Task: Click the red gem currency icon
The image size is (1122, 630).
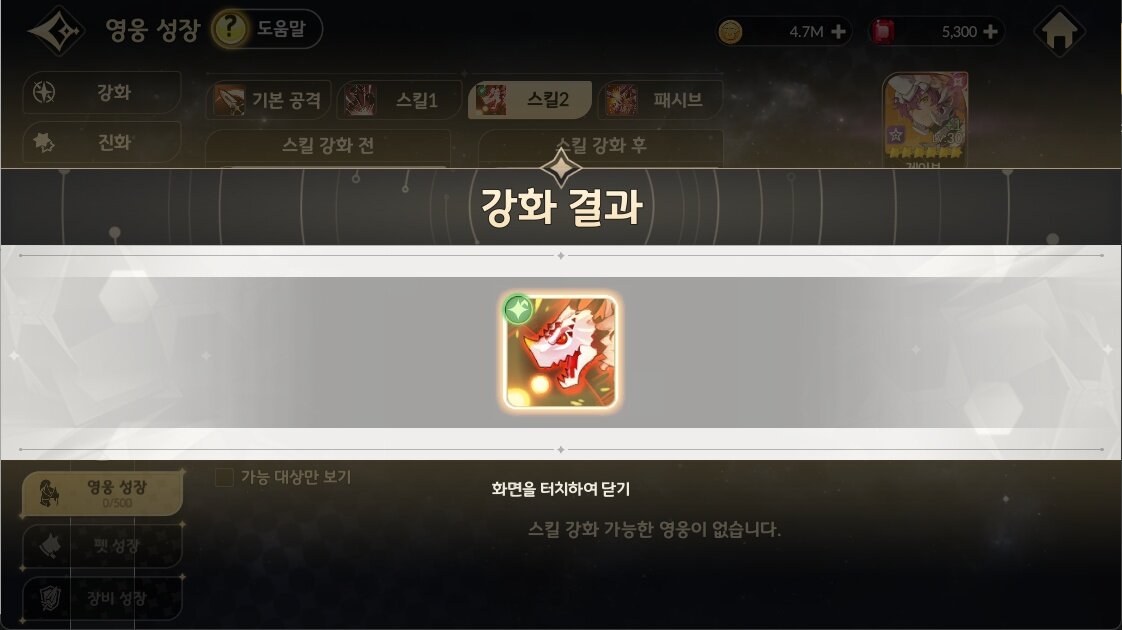Action: pyautogui.click(x=883, y=32)
